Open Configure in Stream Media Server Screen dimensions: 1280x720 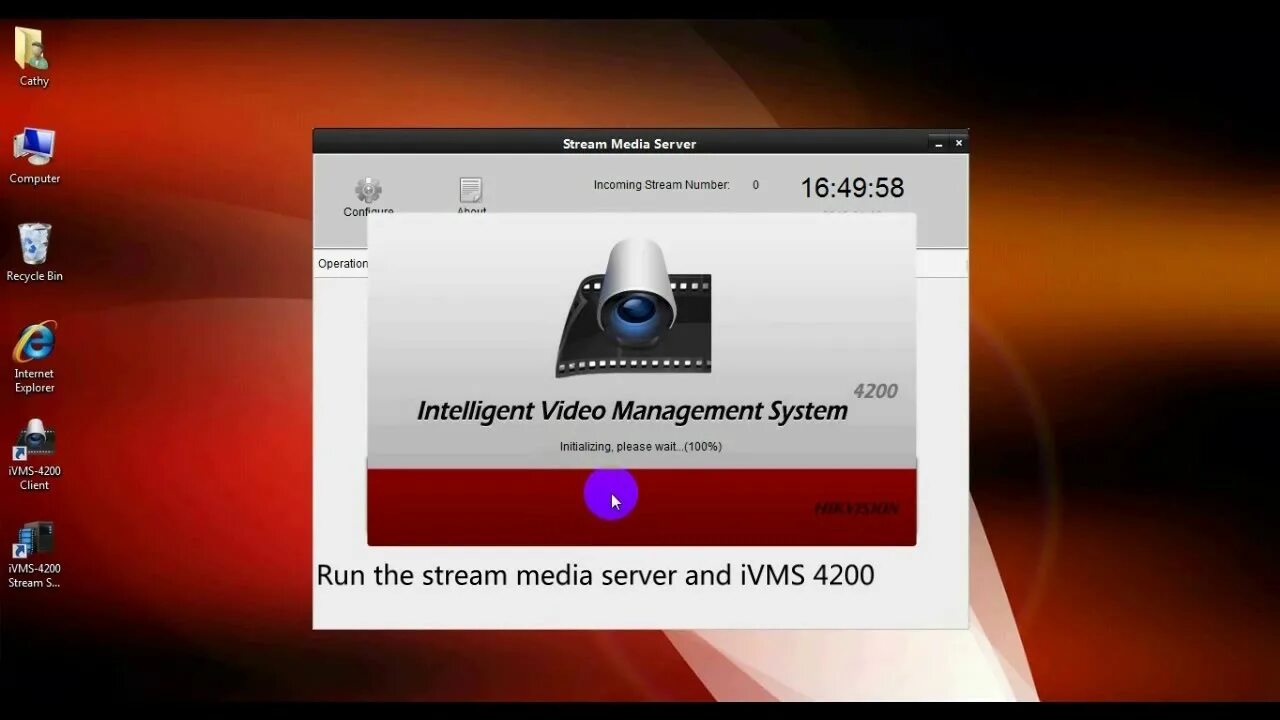tap(368, 197)
